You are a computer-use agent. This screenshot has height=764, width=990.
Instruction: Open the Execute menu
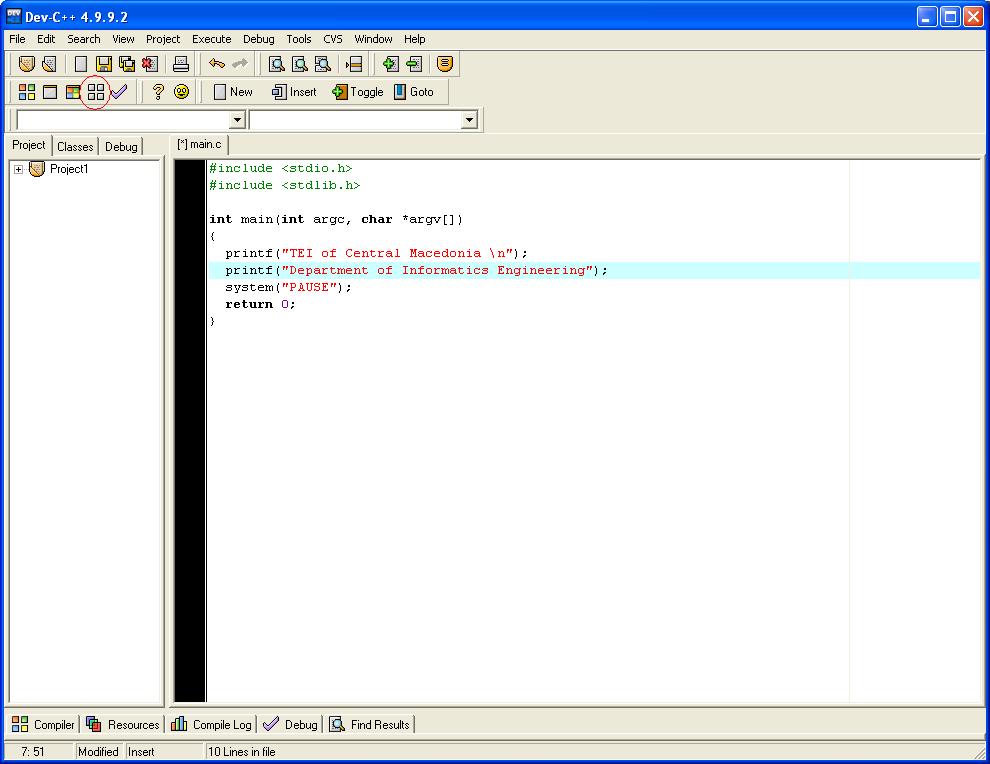(x=212, y=39)
